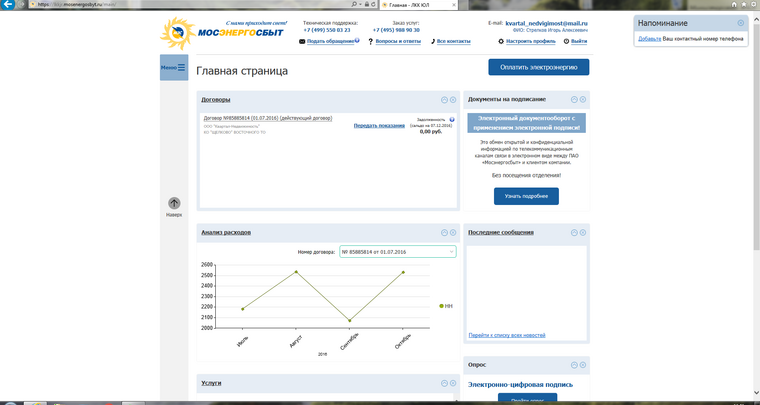
Task: Click the Добавьте link in the reminder
Action: pyautogui.click(x=649, y=39)
